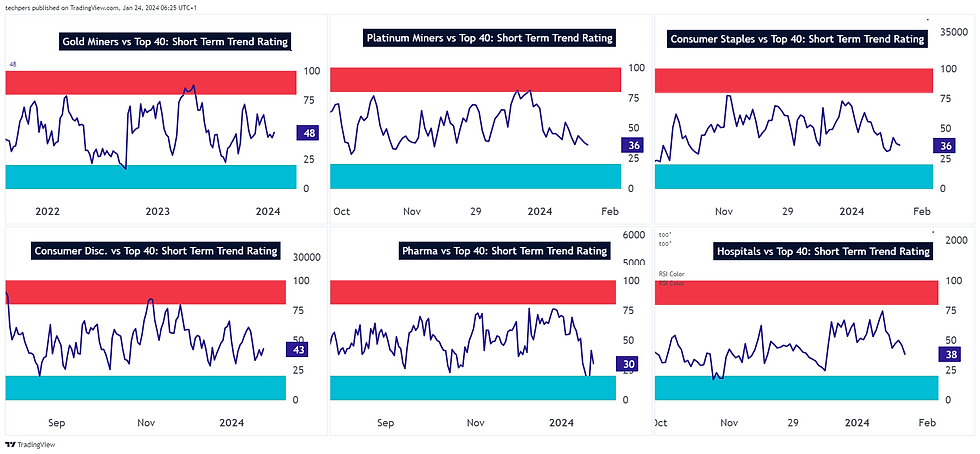The image size is (980, 454).
Task: Click the Pharma vs Top 40 chart title
Action: pos(503,250)
